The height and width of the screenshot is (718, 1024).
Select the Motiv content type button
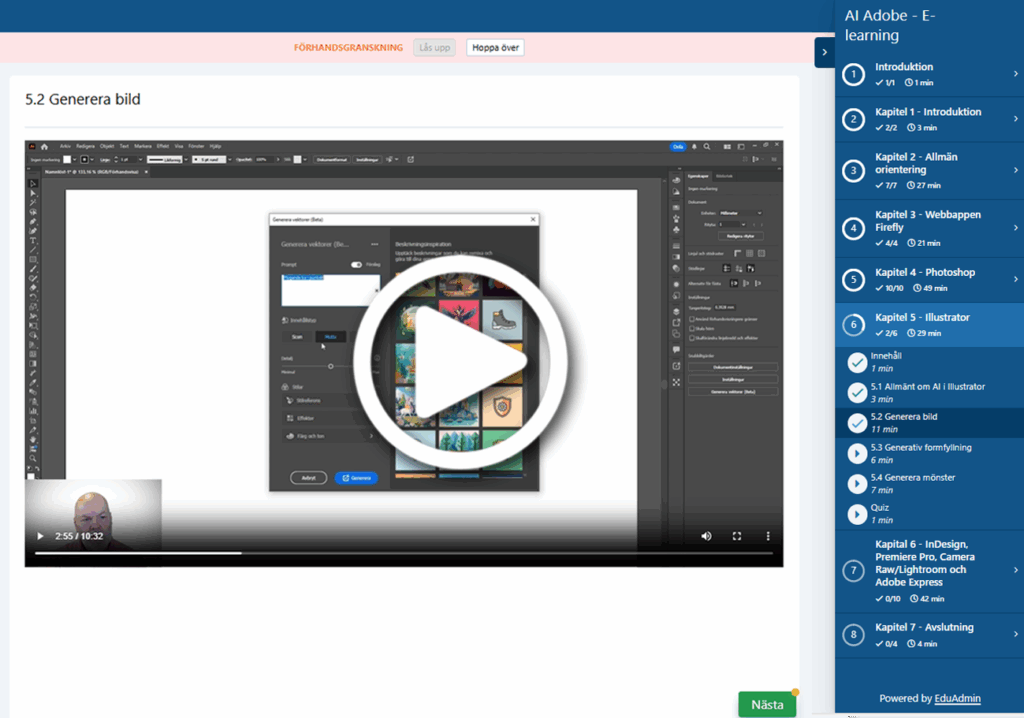pyautogui.click(x=330, y=337)
